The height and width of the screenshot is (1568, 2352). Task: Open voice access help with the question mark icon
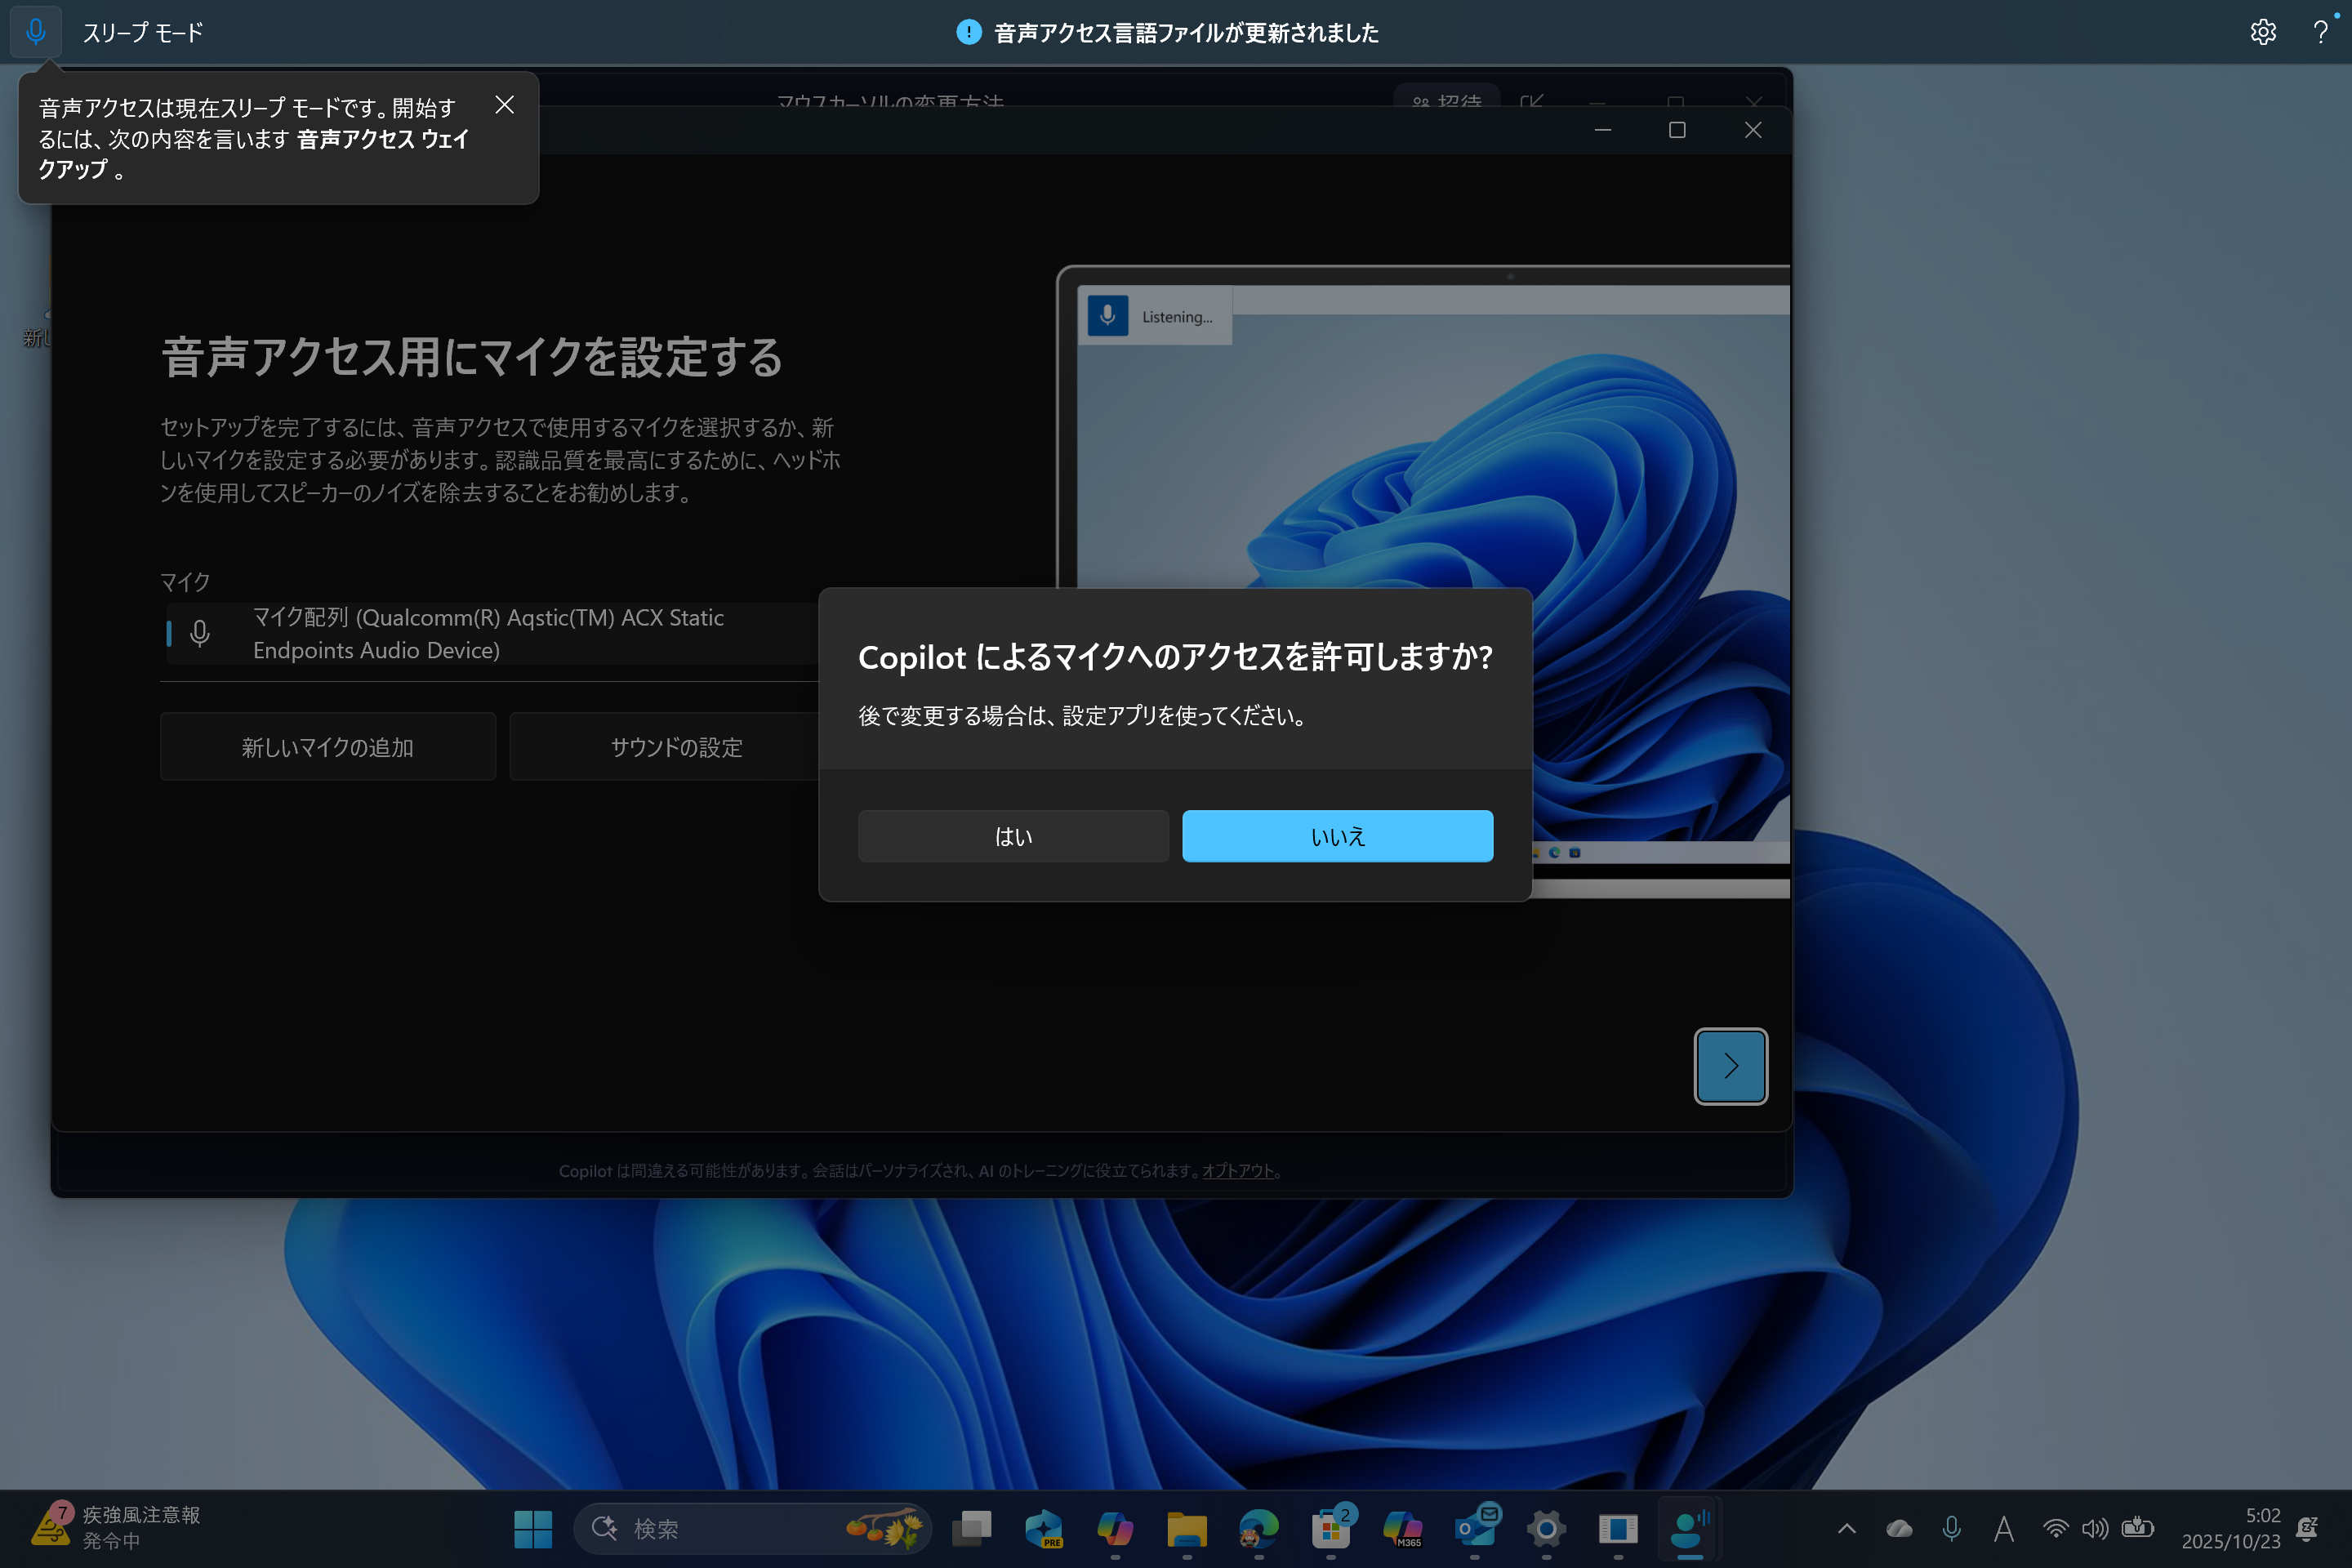(x=2319, y=31)
